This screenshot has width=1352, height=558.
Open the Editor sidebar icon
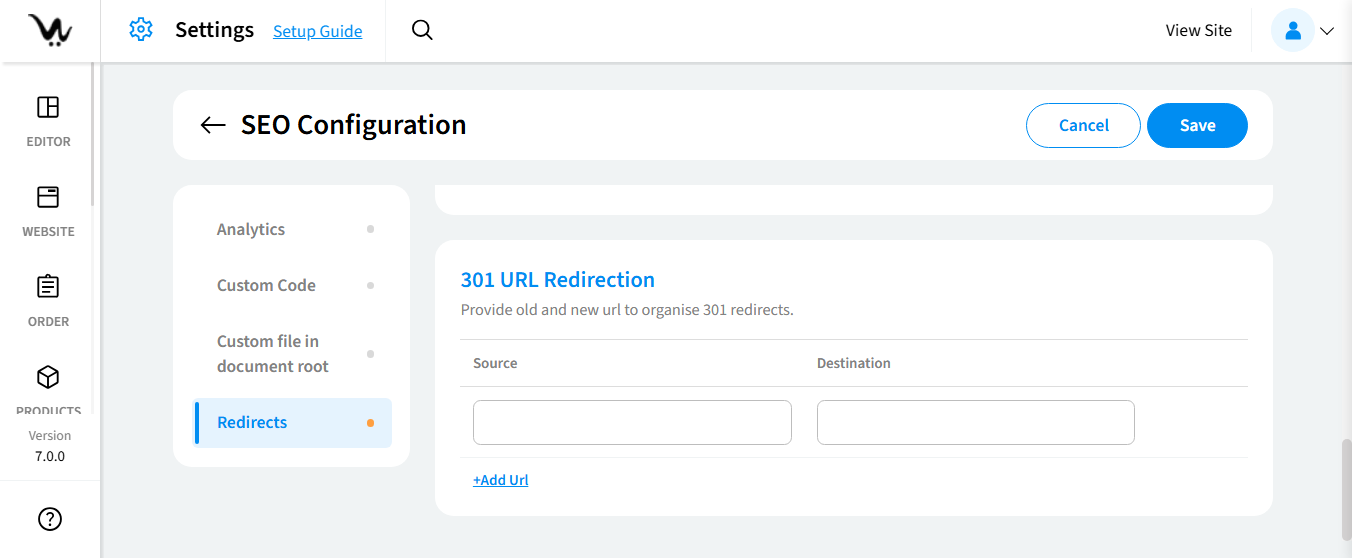point(48,108)
